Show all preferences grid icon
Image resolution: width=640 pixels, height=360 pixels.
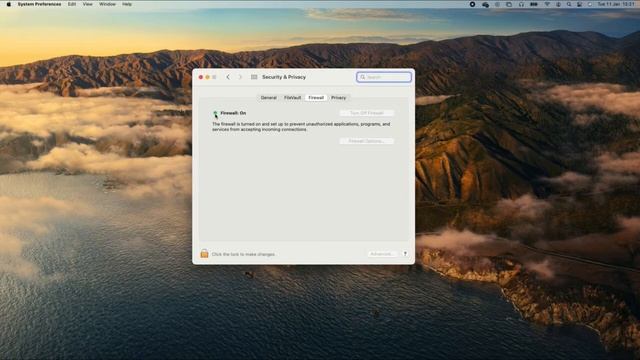(x=254, y=77)
